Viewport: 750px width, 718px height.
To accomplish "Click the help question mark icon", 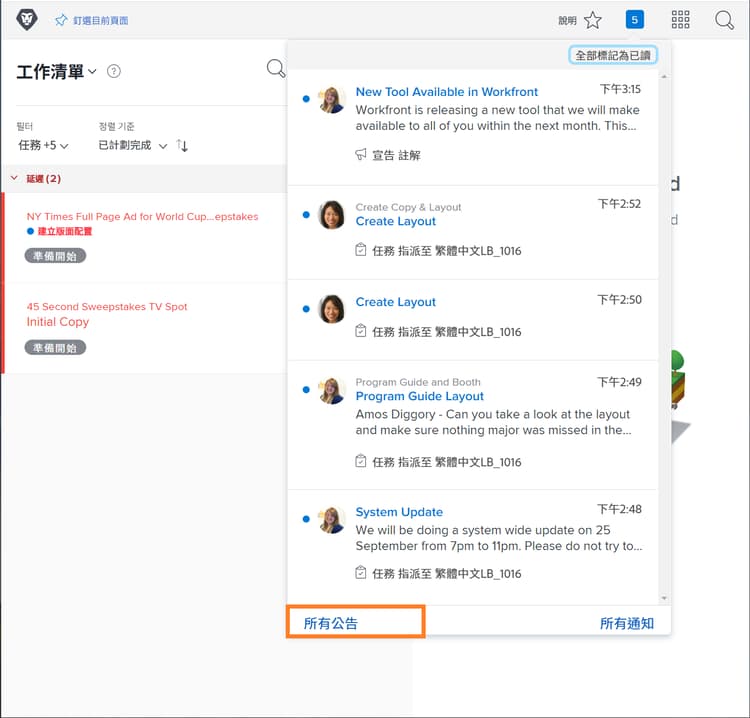I will 114,71.
